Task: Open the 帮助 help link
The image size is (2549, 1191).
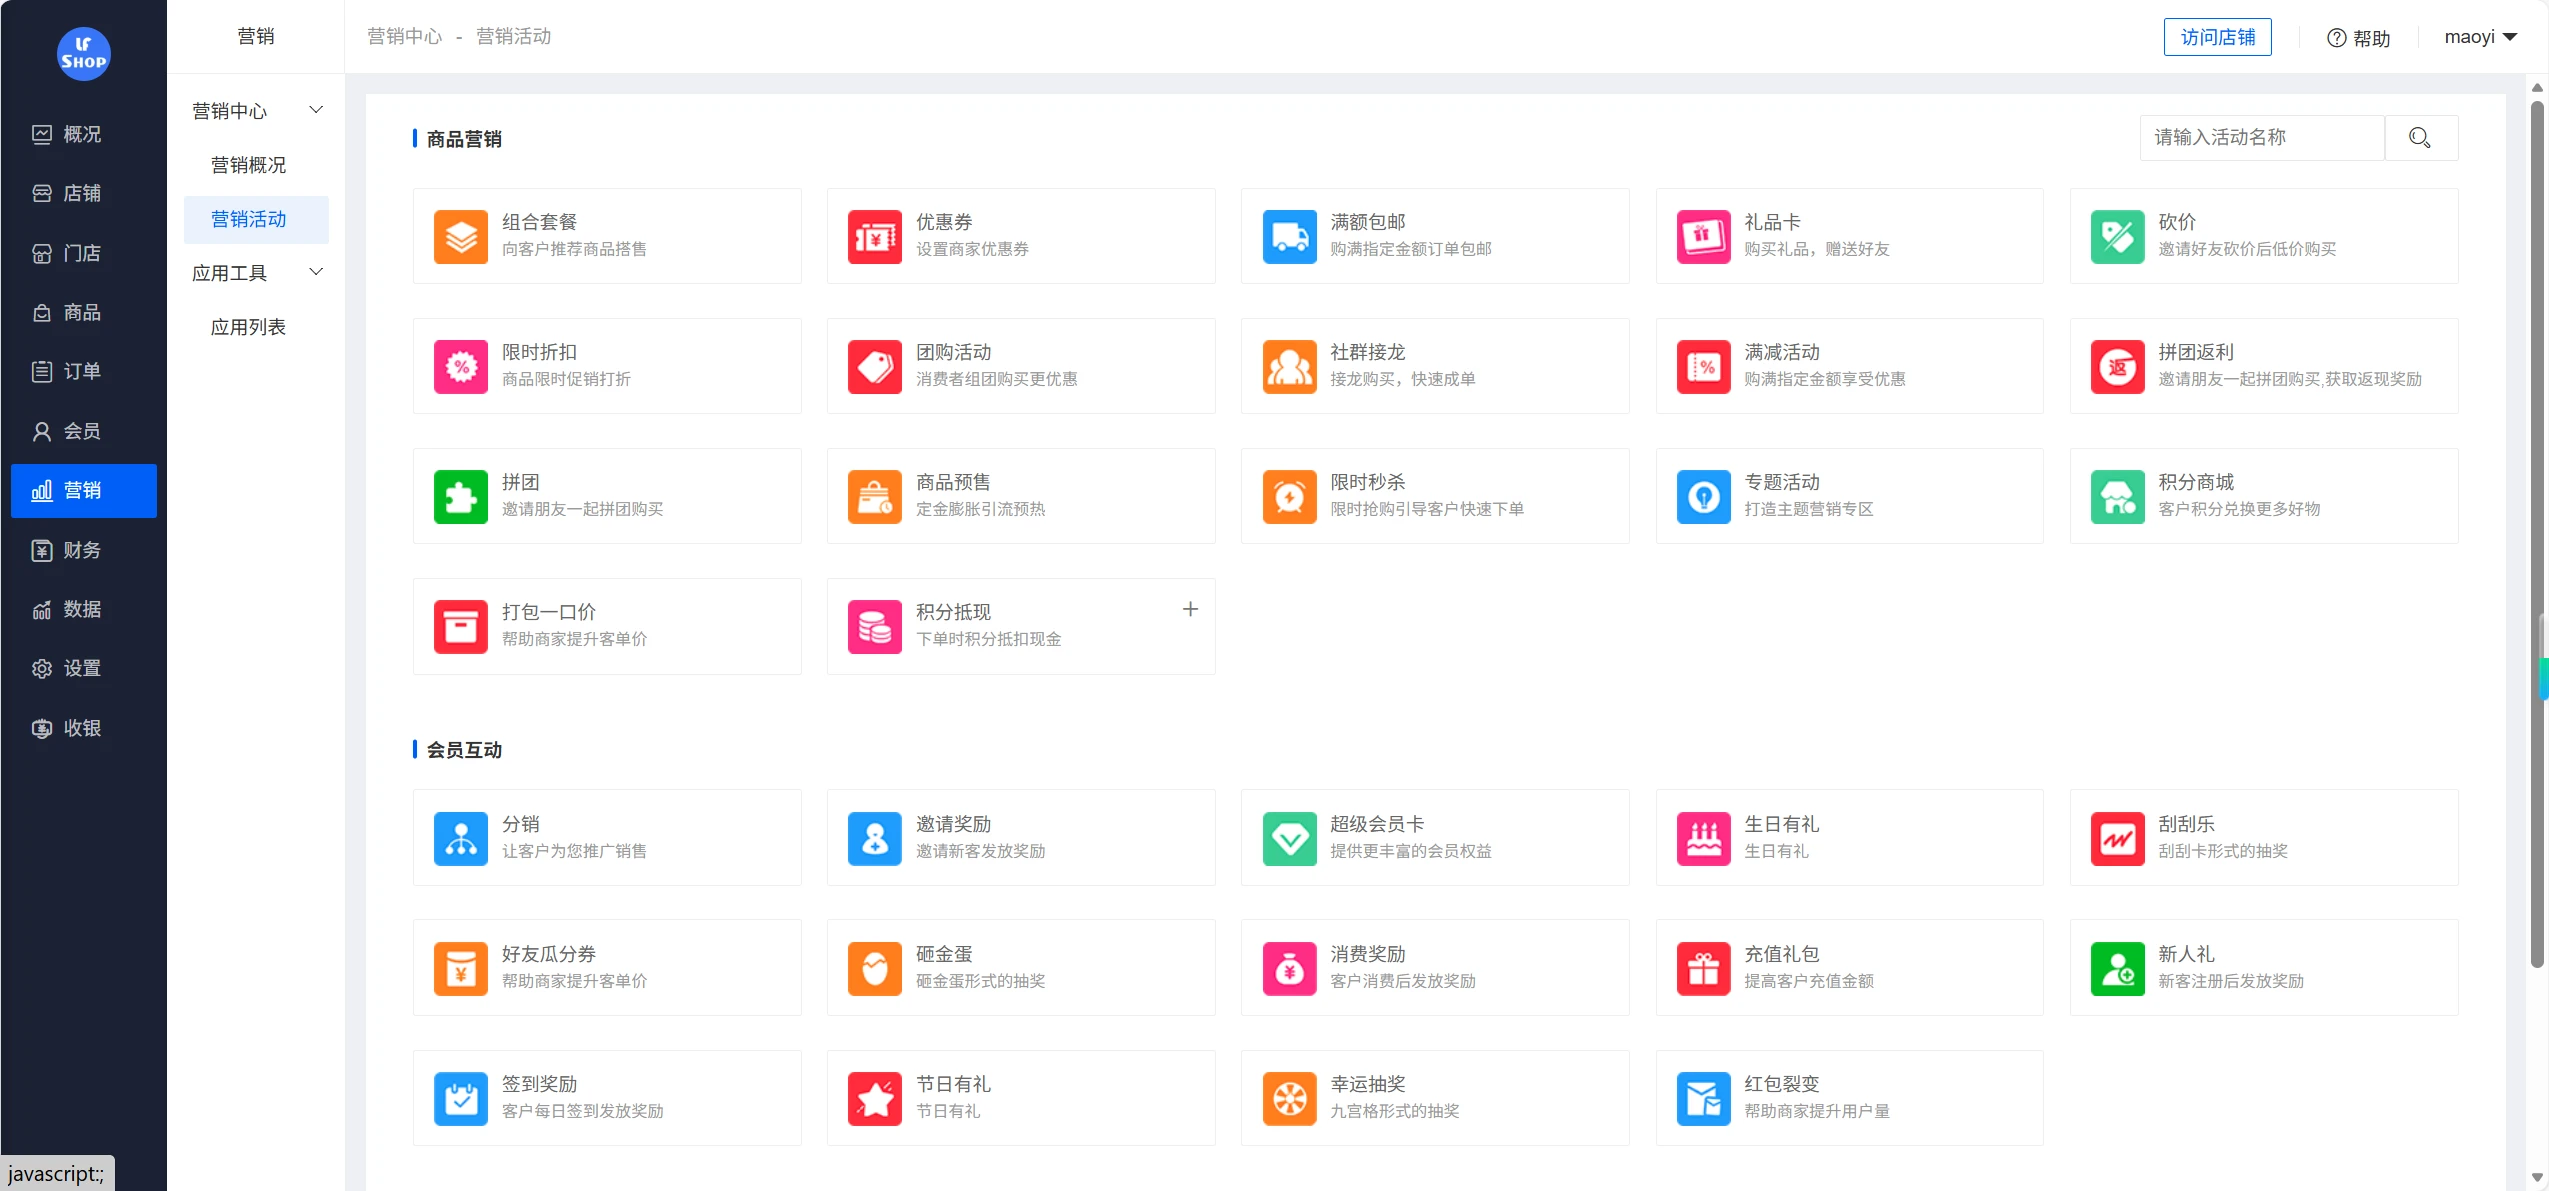Action: tap(2359, 37)
